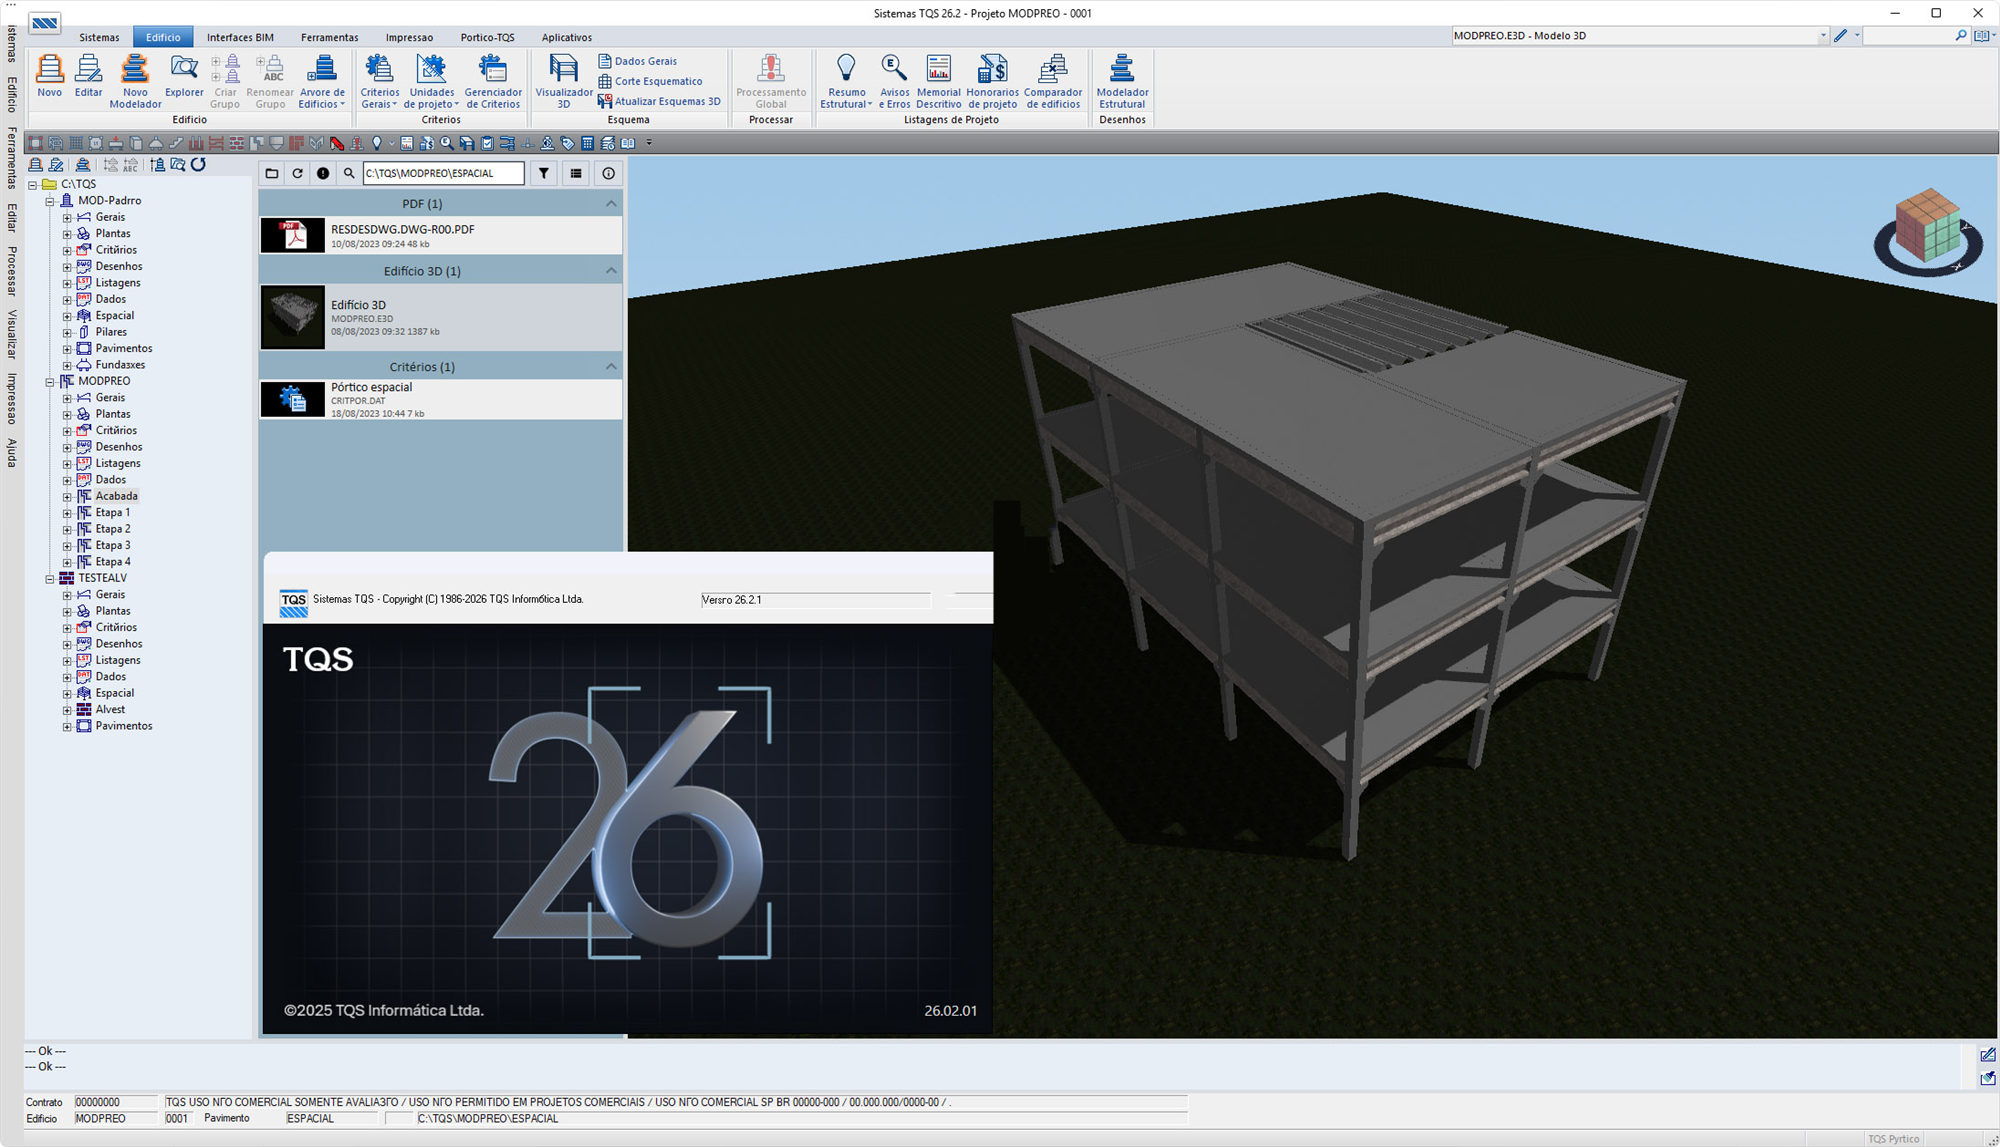Switch to the Sistemas ribbon tab
This screenshot has height=1147, width=2000.
point(99,37)
